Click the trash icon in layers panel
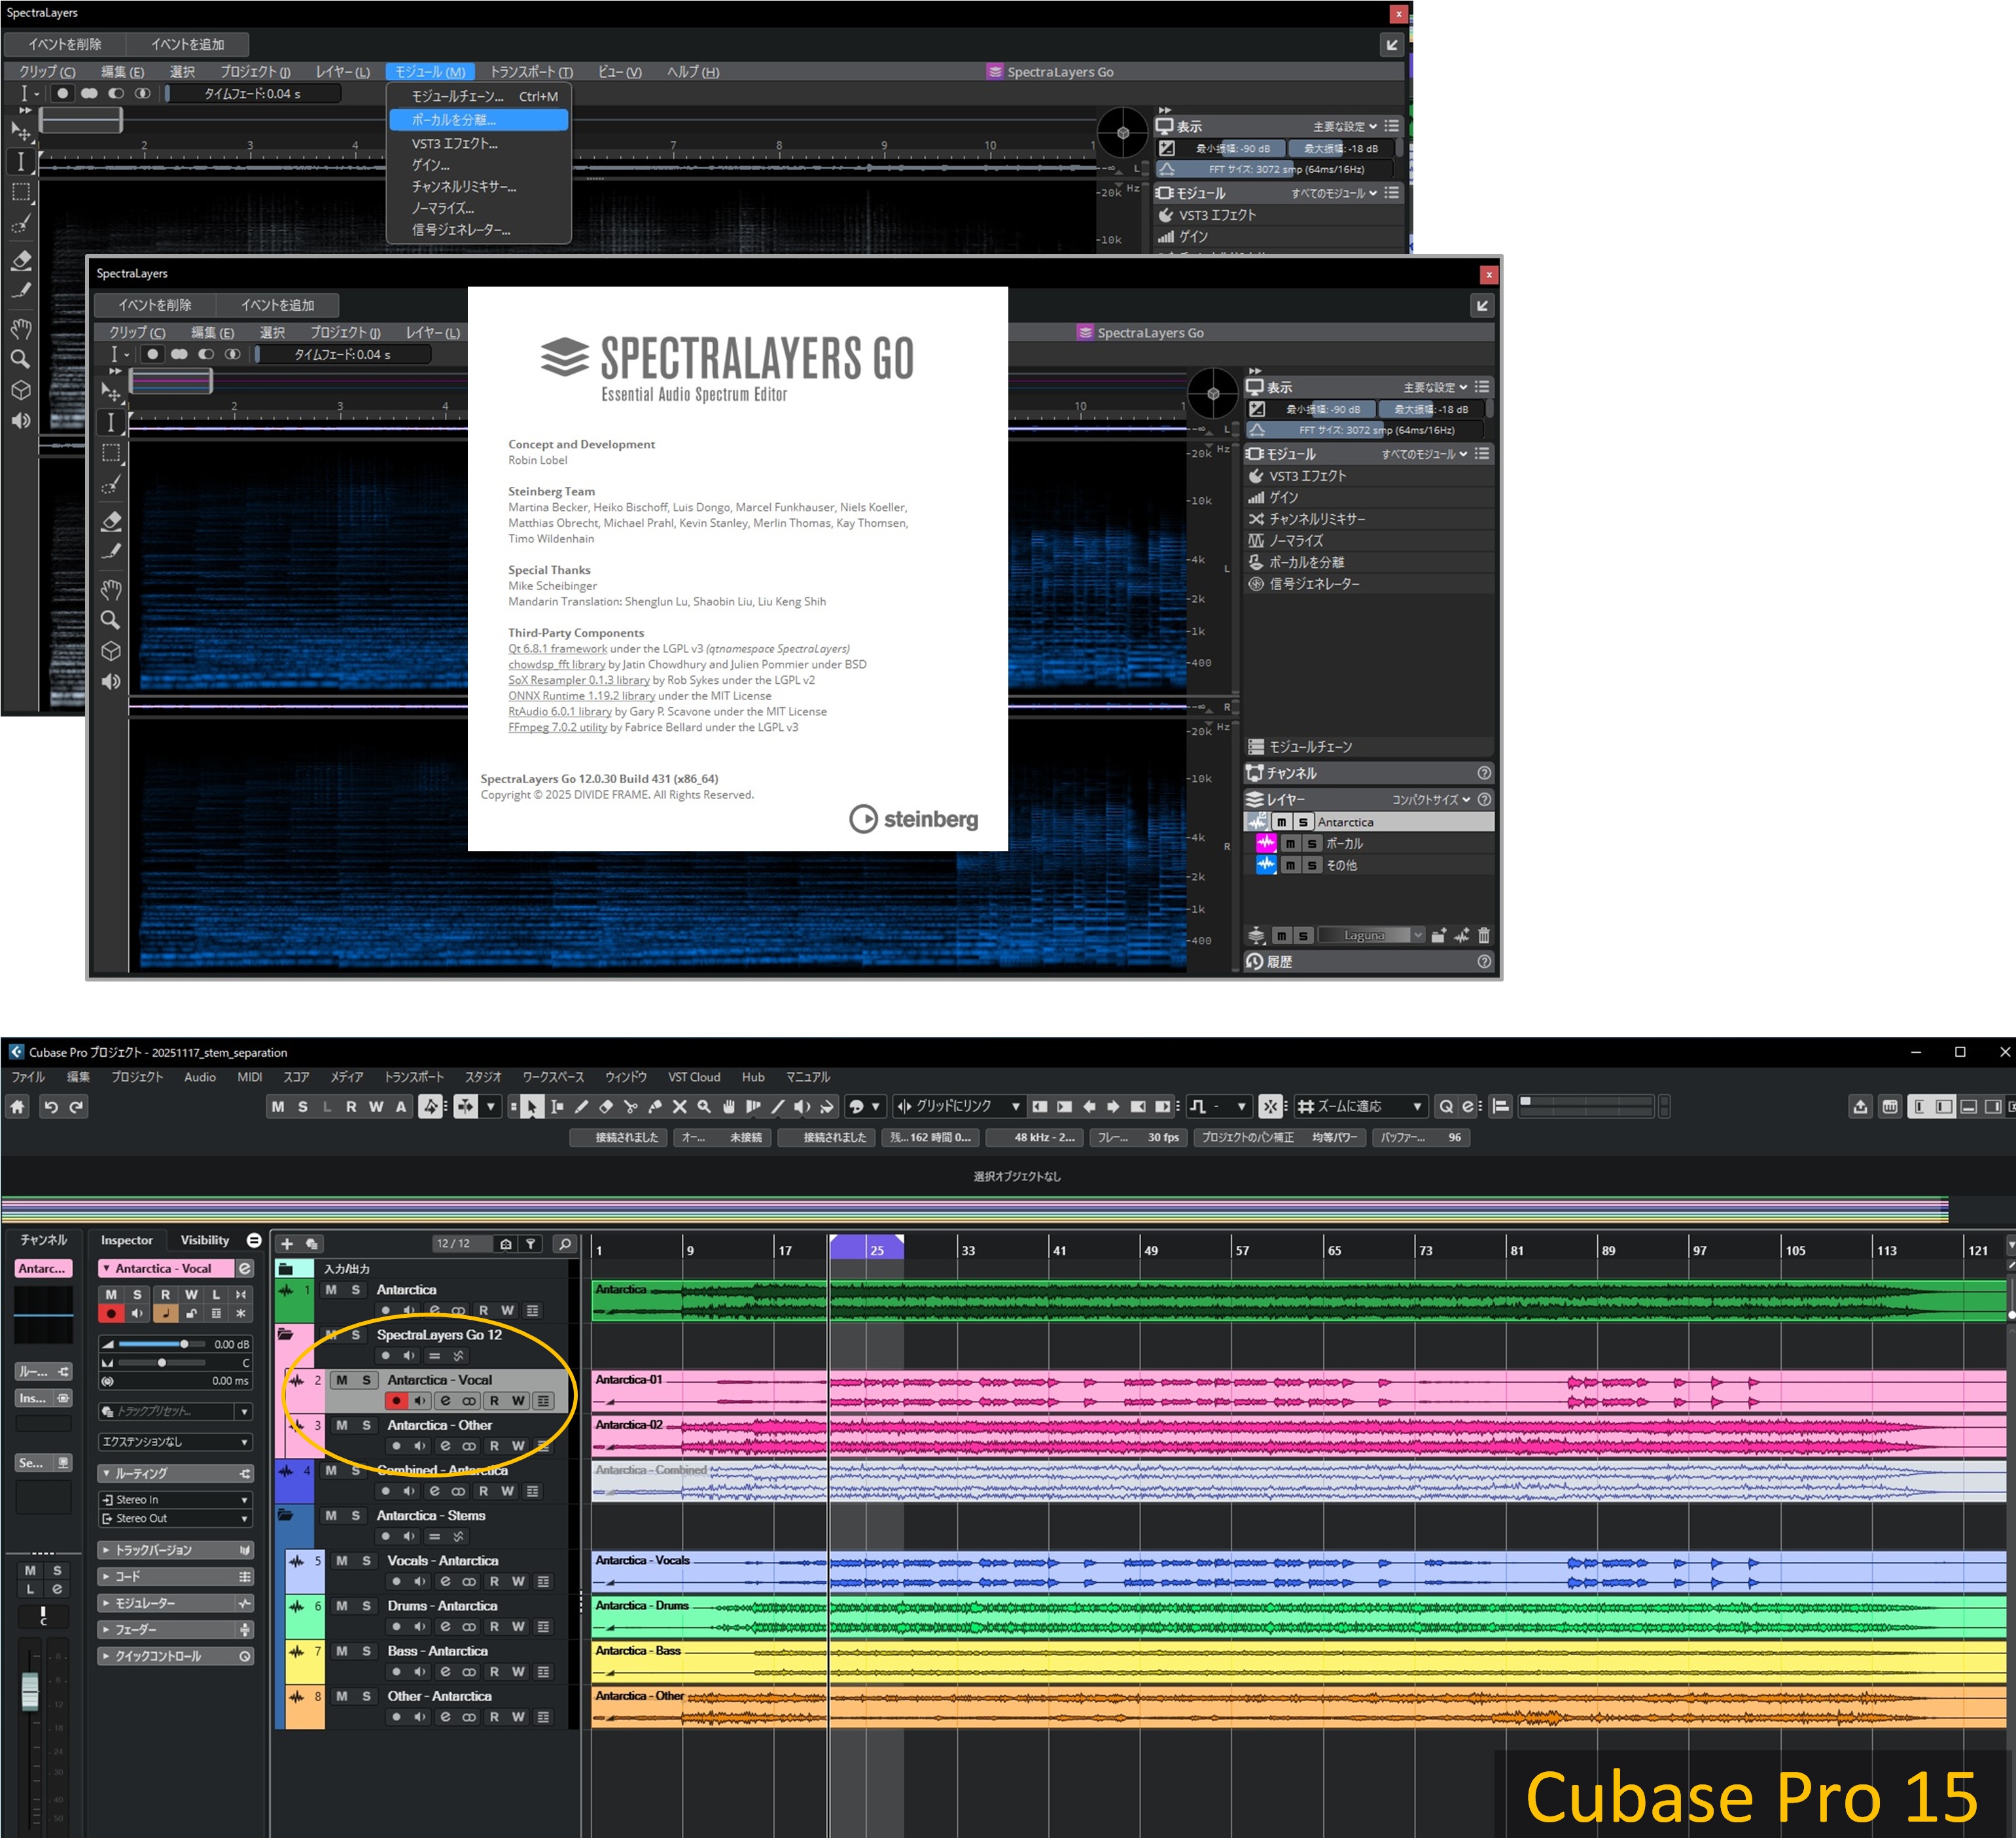Image resolution: width=2016 pixels, height=1838 pixels. (x=1483, y=935)
